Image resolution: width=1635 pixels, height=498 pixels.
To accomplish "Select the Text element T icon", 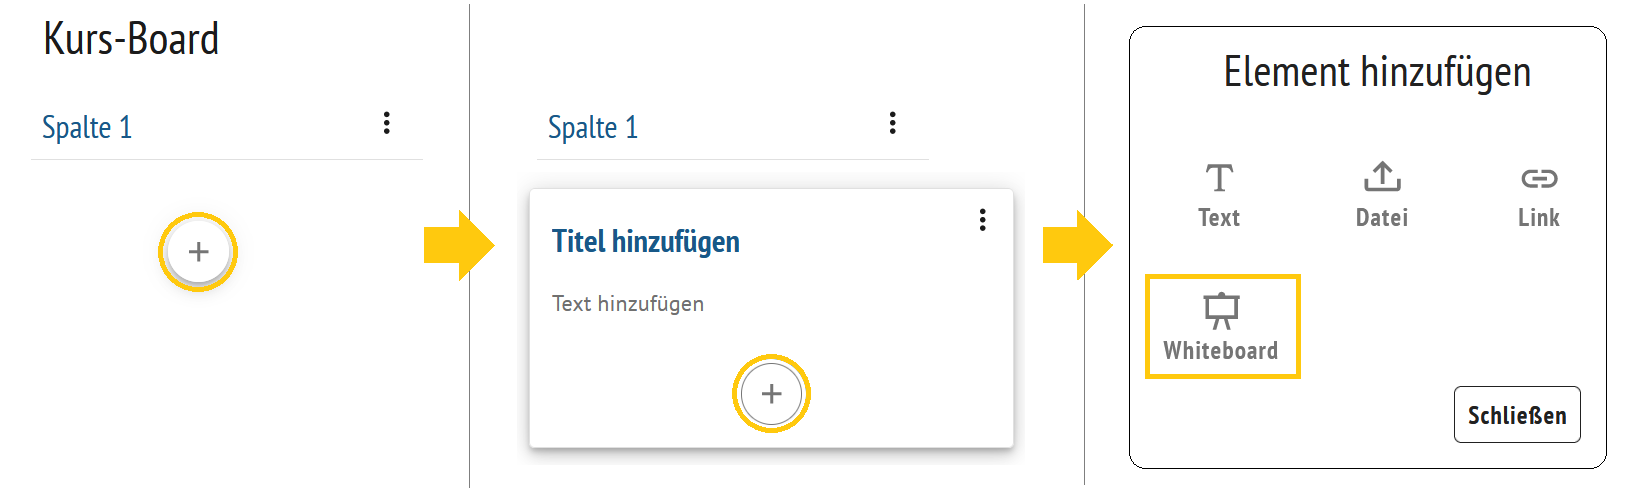I will [1219, 178].
